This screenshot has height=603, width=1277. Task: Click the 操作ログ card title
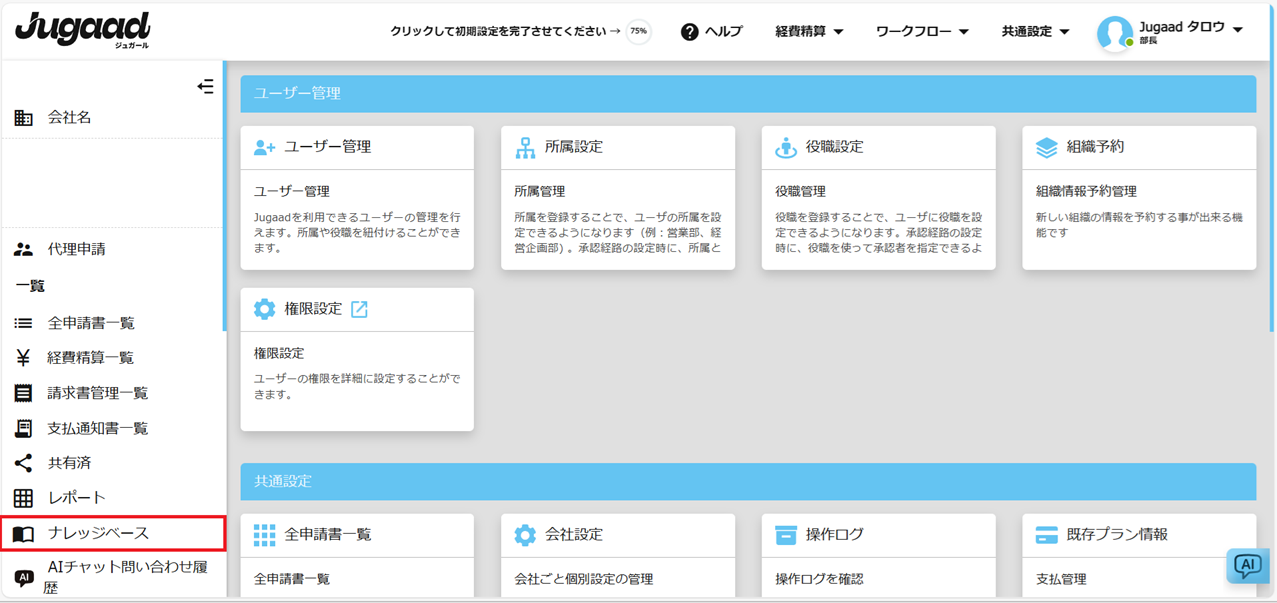[x=835, y=535]
